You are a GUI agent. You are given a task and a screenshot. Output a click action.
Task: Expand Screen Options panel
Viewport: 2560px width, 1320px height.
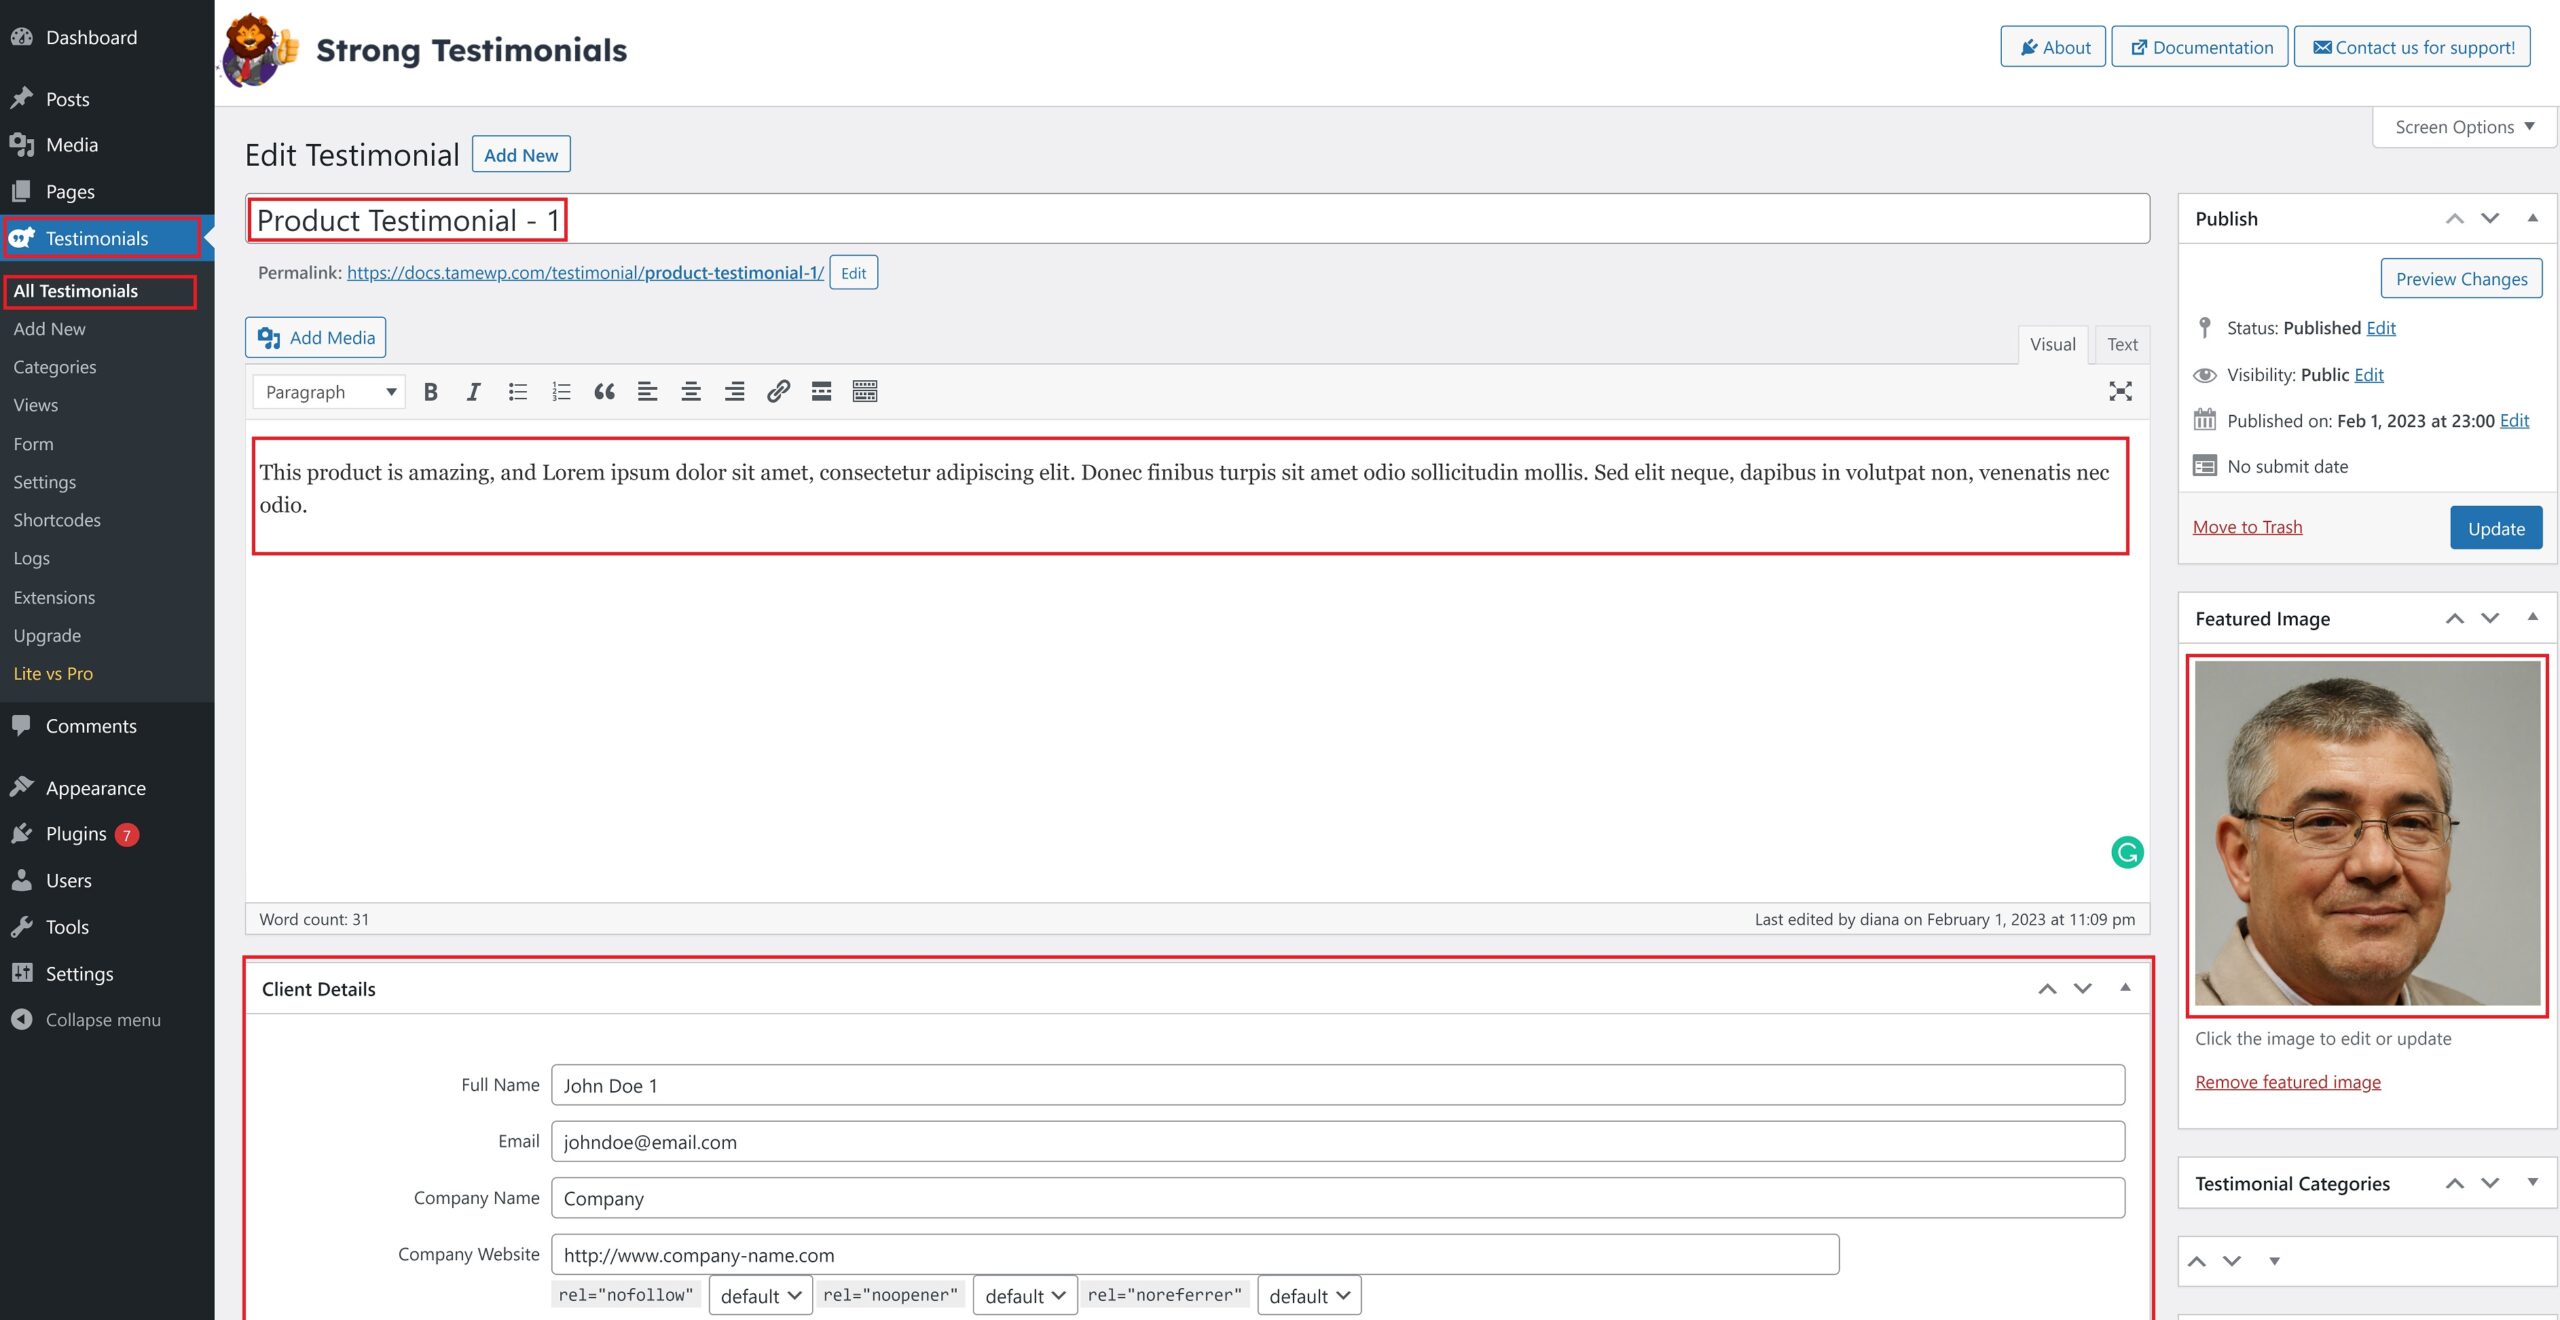(x=2464, y=127)
